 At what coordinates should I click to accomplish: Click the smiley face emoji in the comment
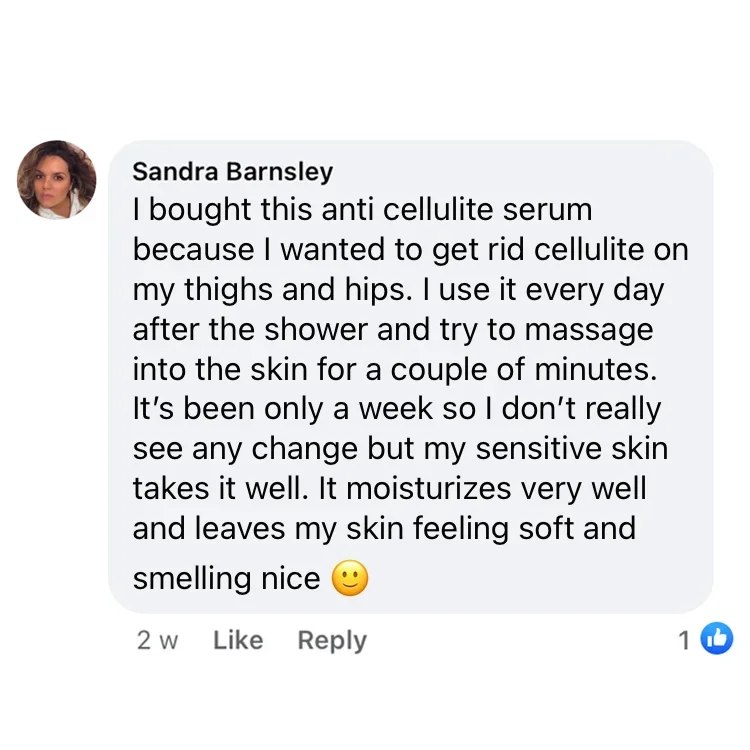[349, 578]
